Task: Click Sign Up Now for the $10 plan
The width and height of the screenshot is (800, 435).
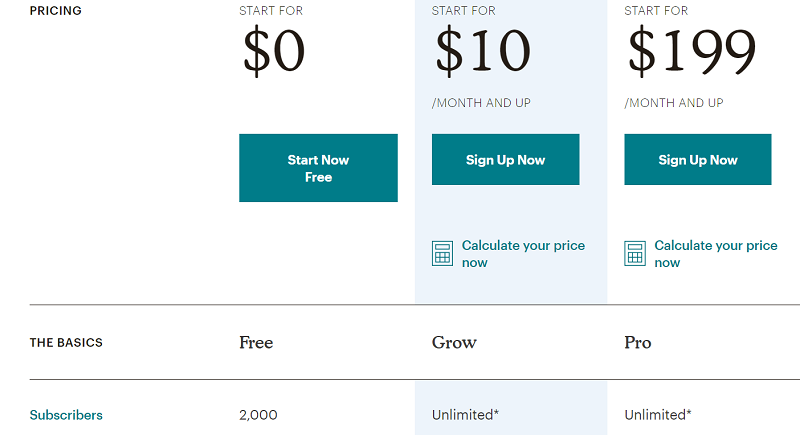Action: click(505, 160)
